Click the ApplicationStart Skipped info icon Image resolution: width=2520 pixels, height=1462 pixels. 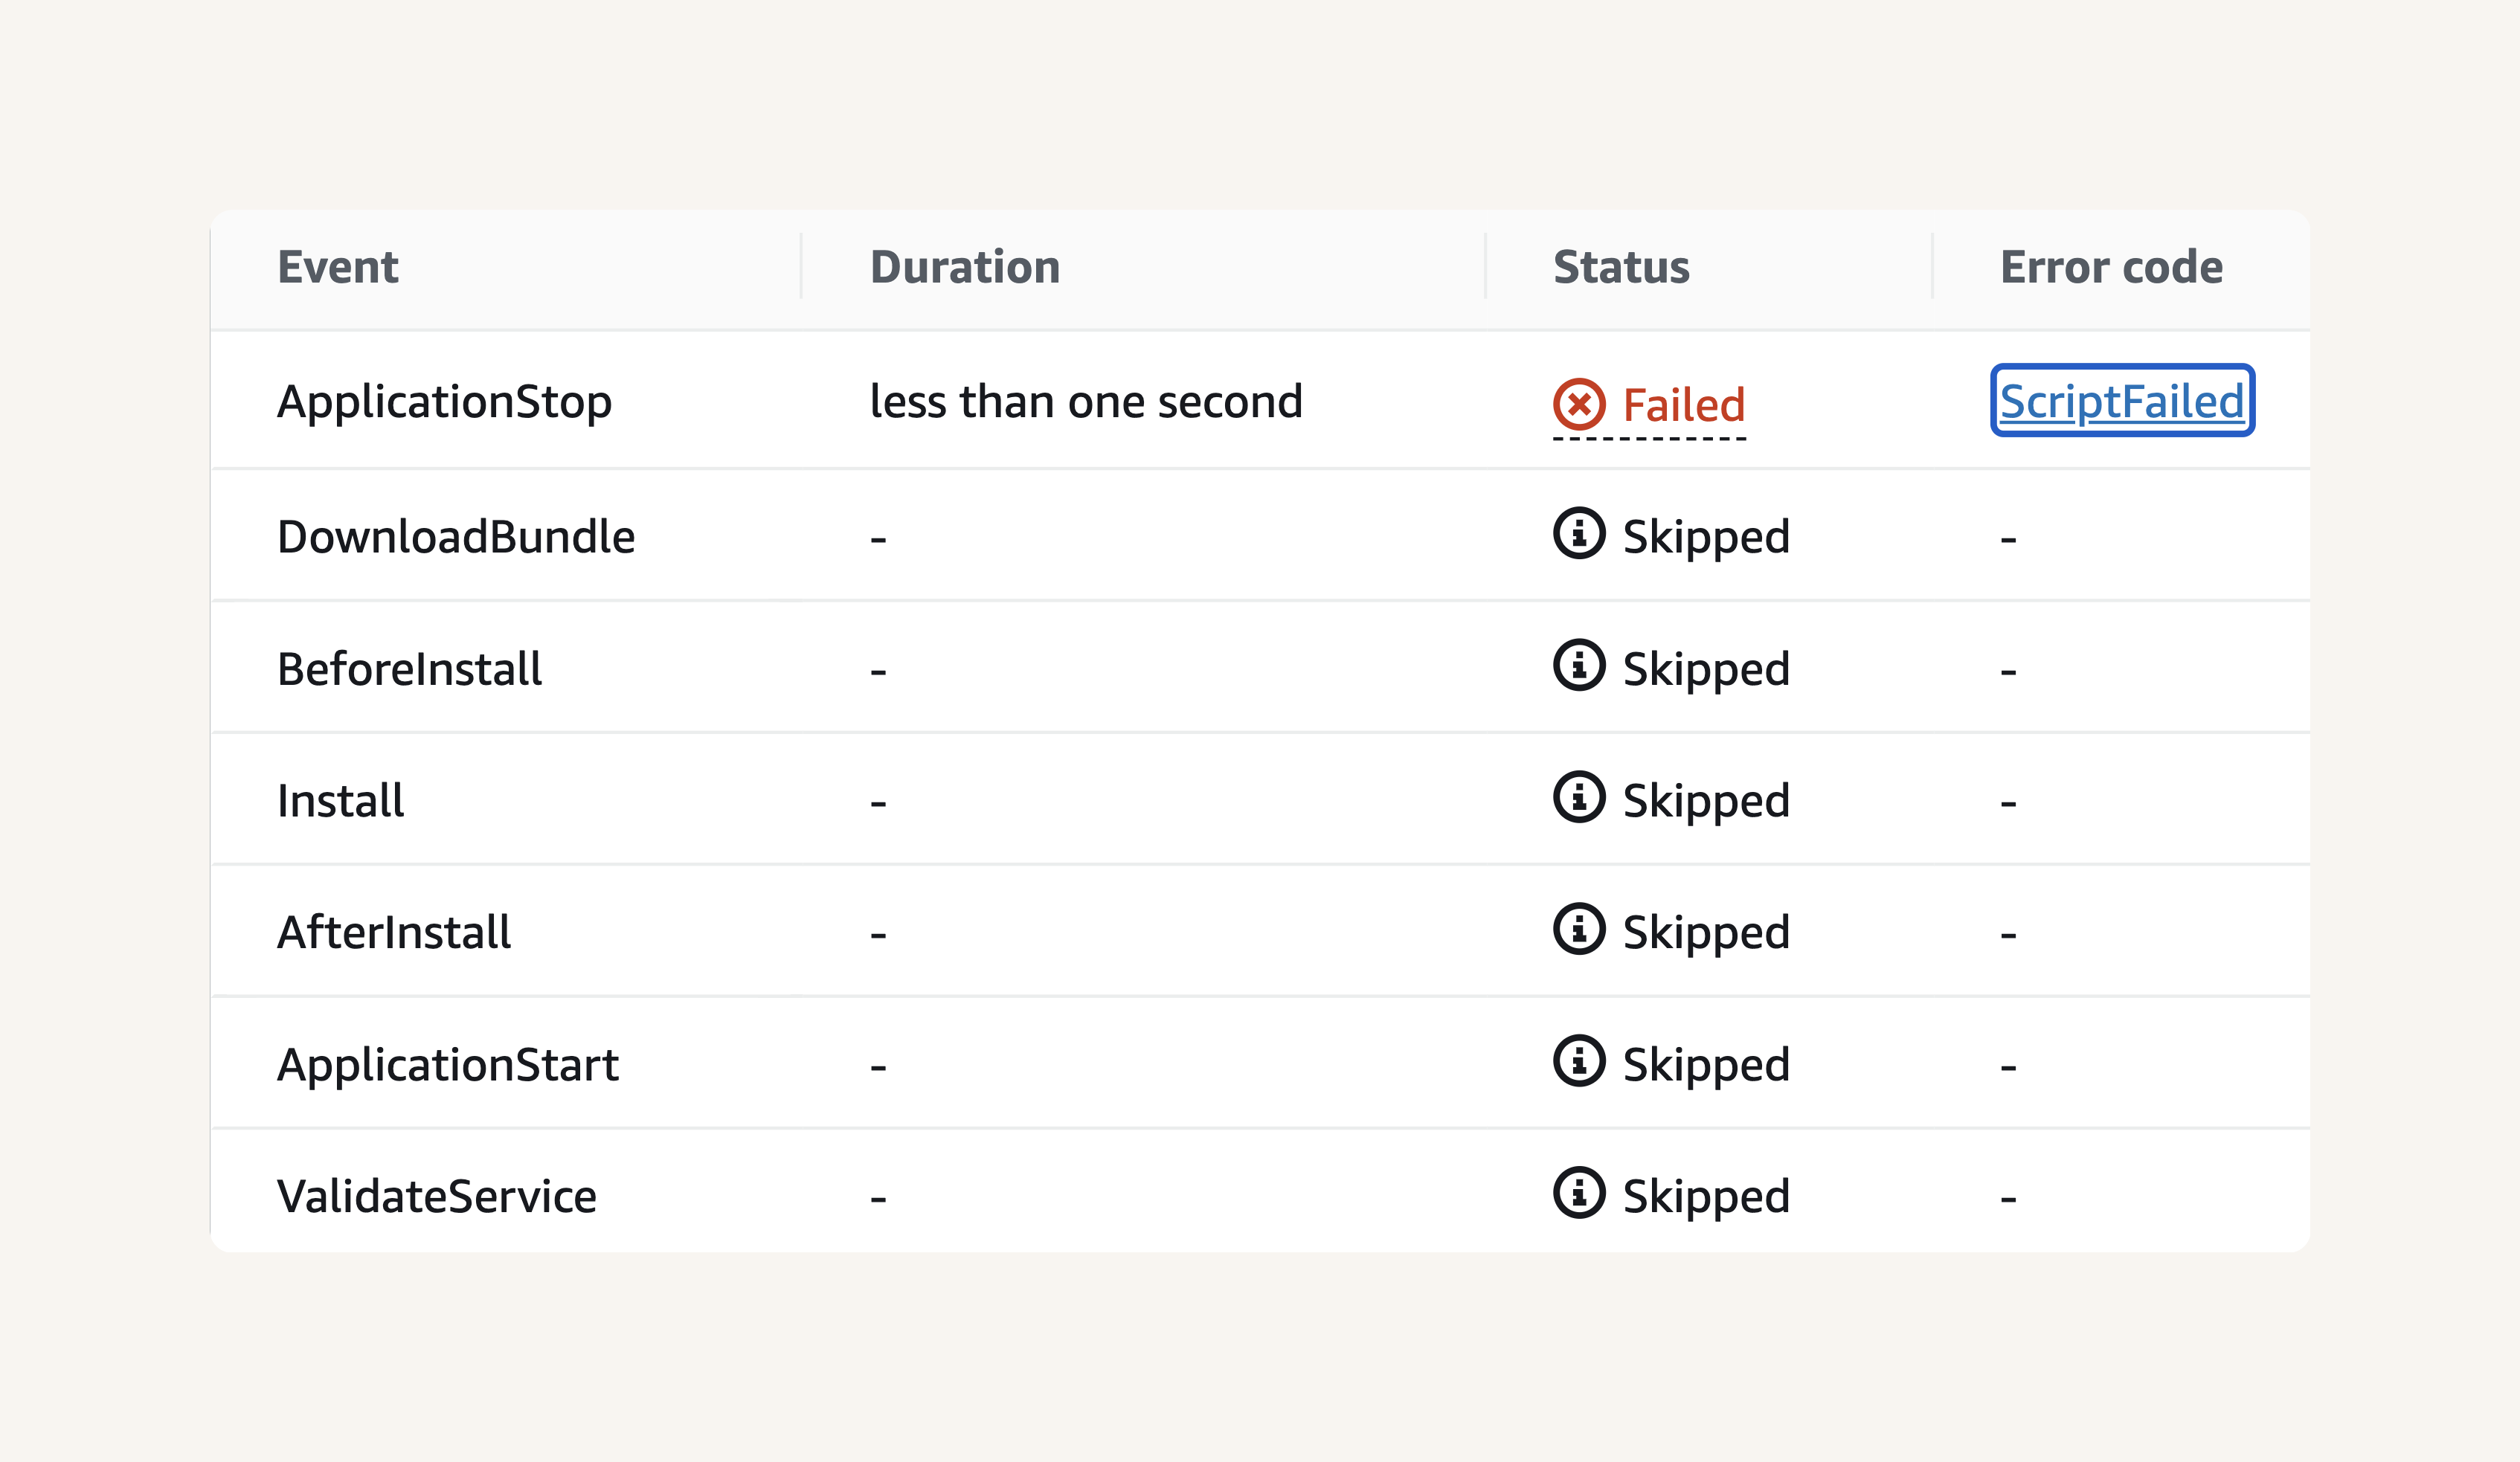pyautogui.click(x=1579, y=1061)
